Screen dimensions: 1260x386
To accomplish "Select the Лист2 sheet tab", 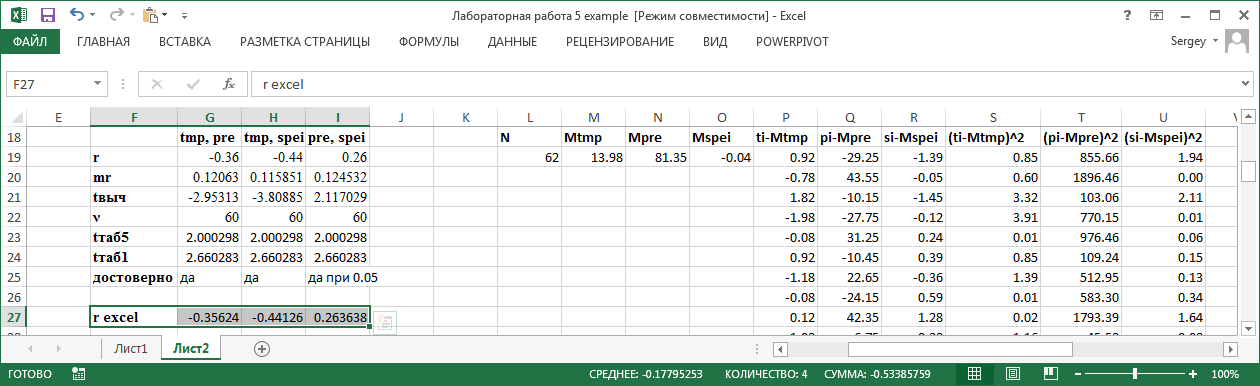I will 191,349.
